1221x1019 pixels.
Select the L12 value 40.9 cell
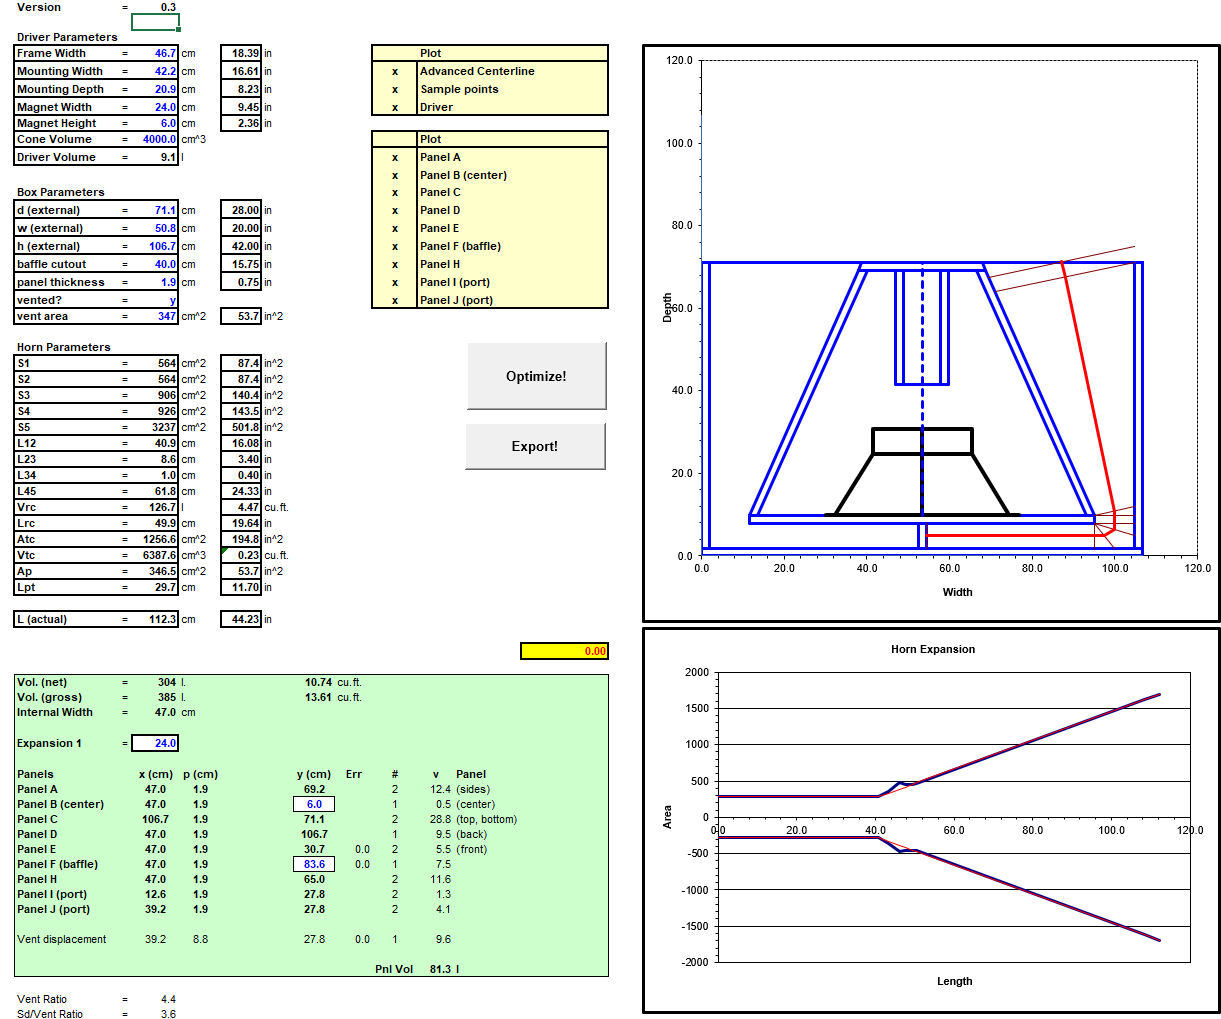coord(156,443)
